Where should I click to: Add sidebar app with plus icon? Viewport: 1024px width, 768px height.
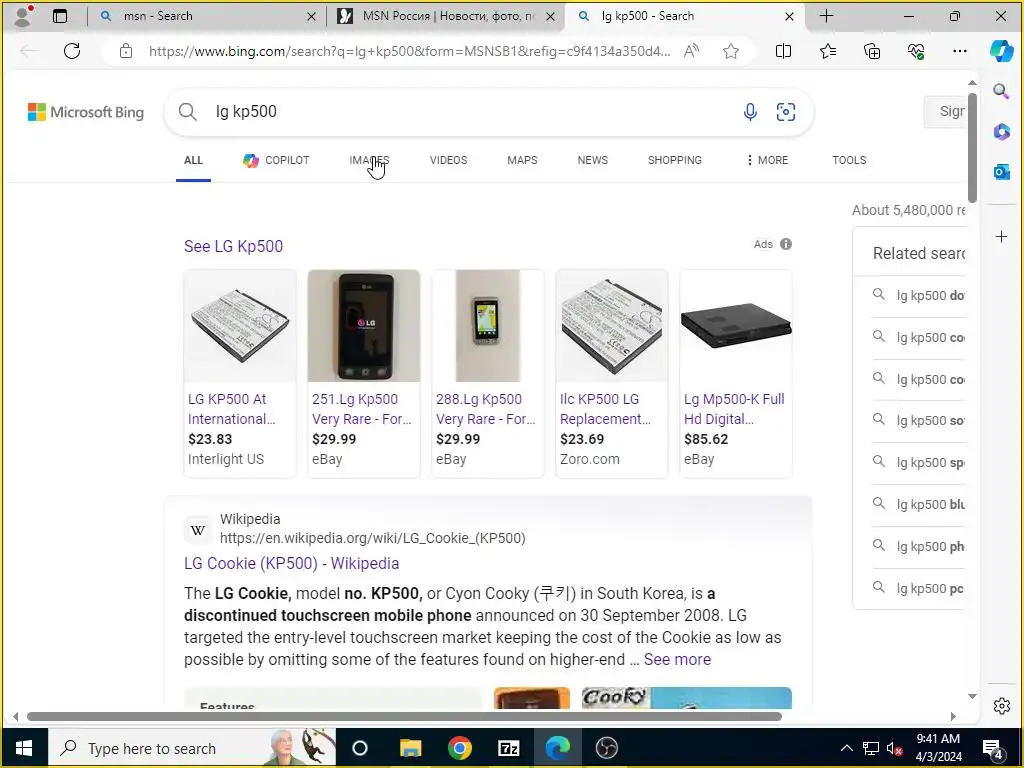coord(1001,236)
